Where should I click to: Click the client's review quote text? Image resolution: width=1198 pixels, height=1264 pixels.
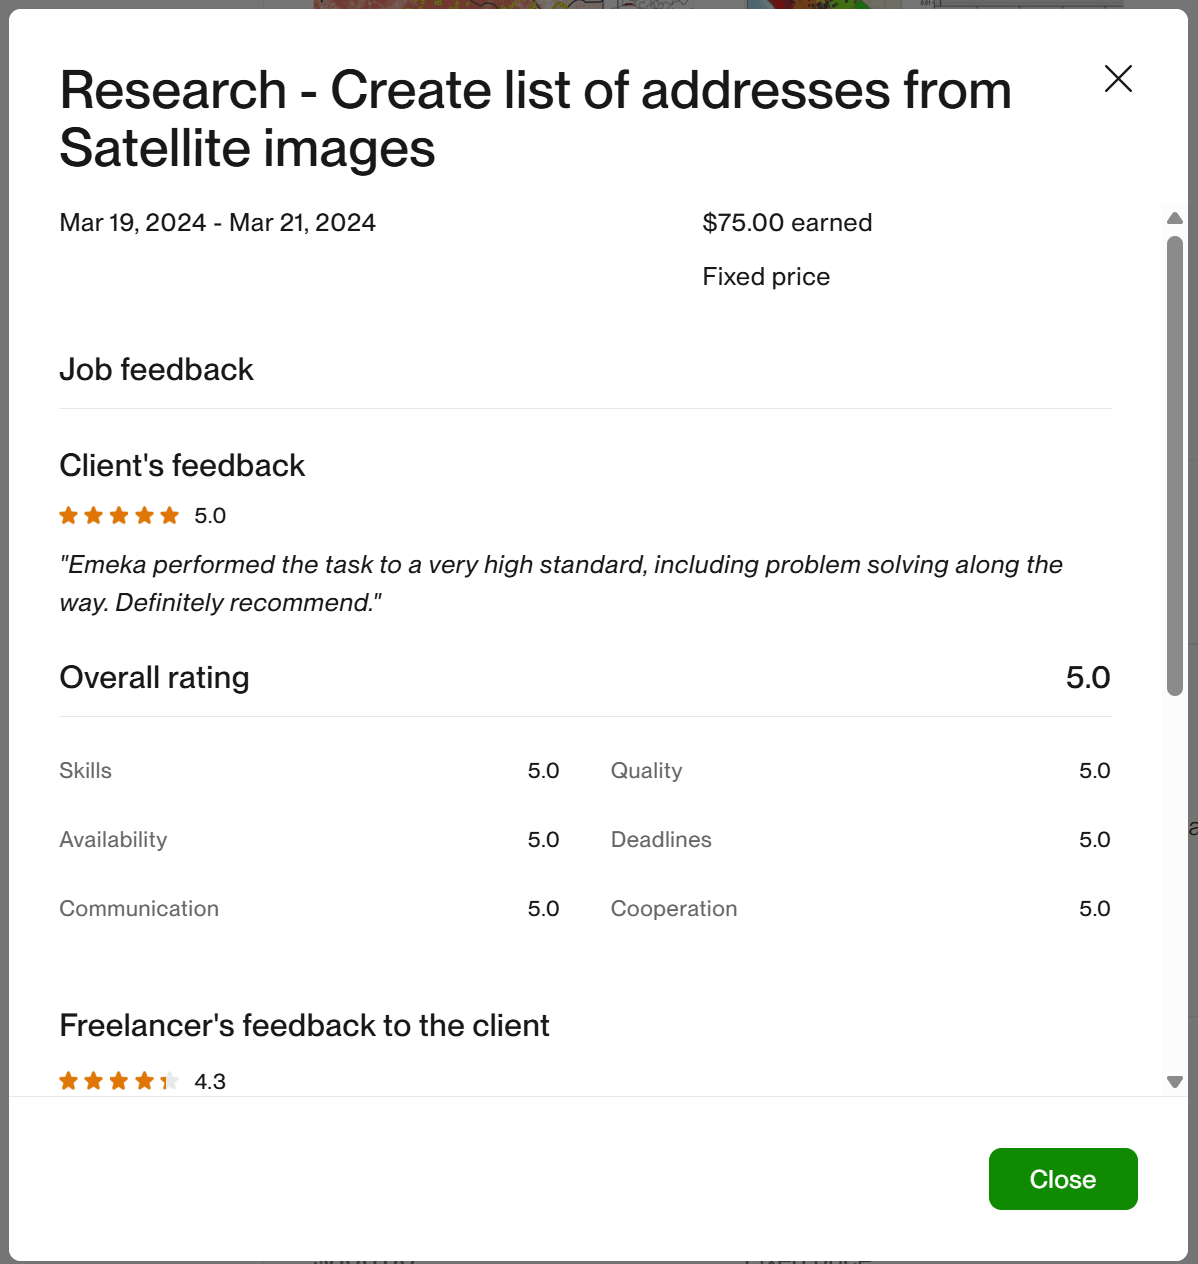click(560, 584)
